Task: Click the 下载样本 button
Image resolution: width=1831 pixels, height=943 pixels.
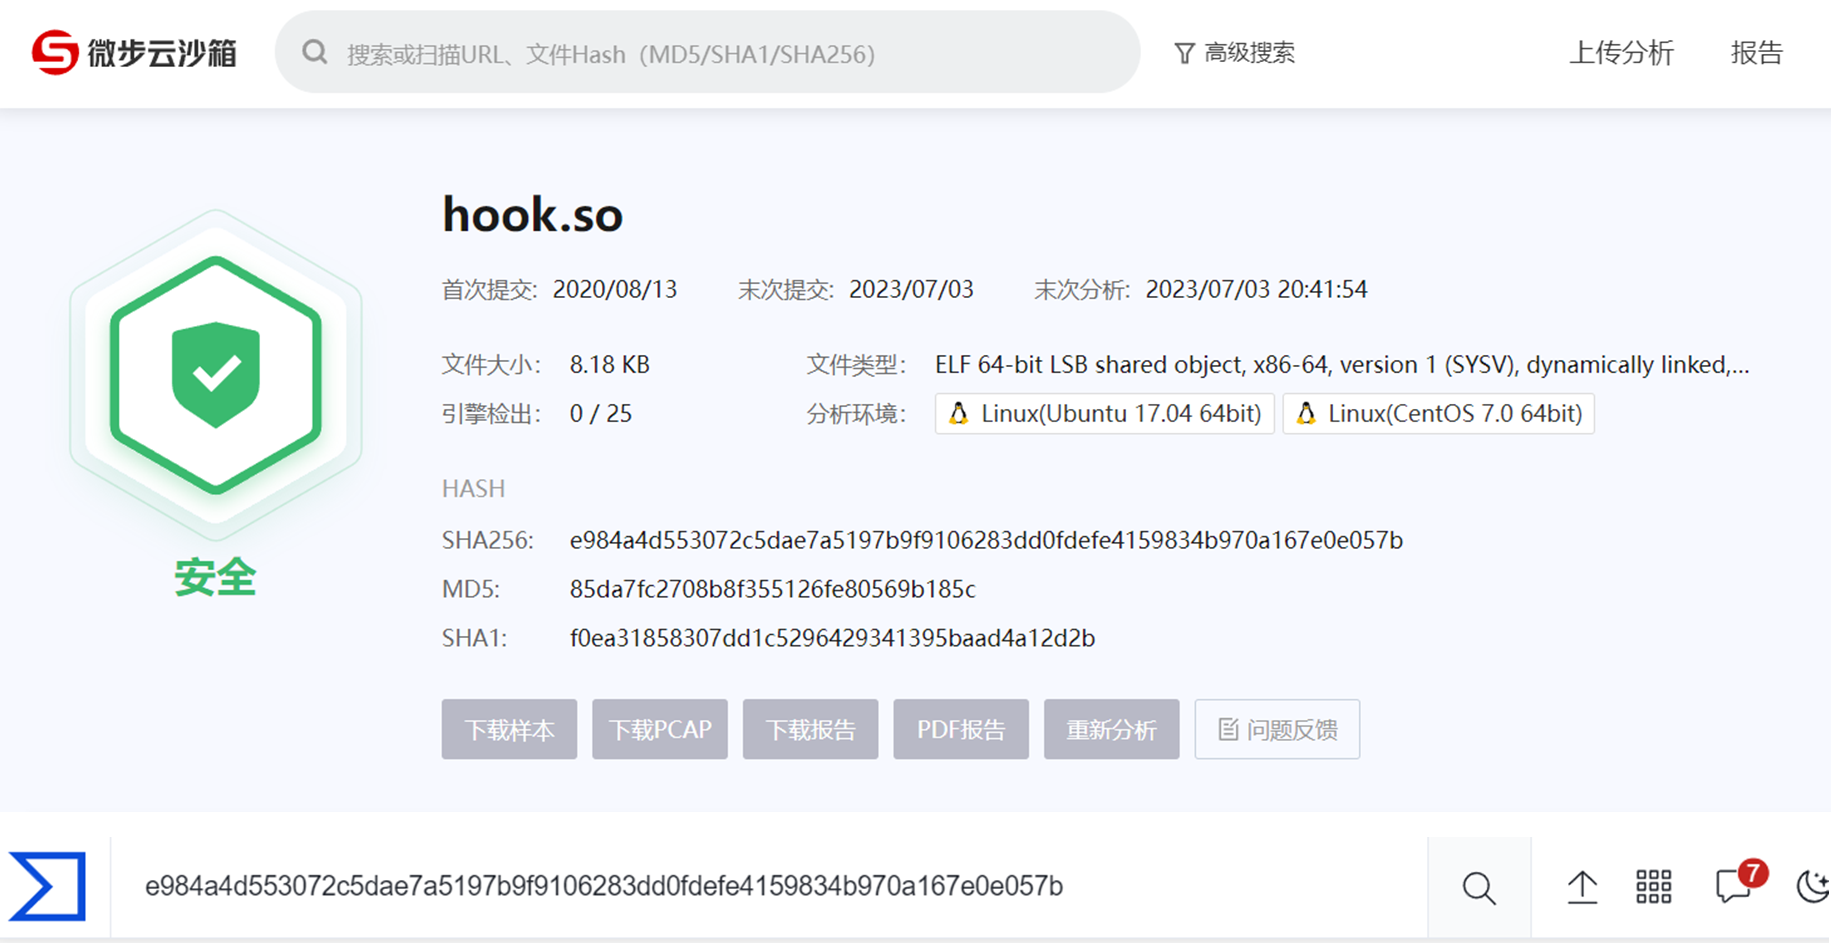Action: 509,729
